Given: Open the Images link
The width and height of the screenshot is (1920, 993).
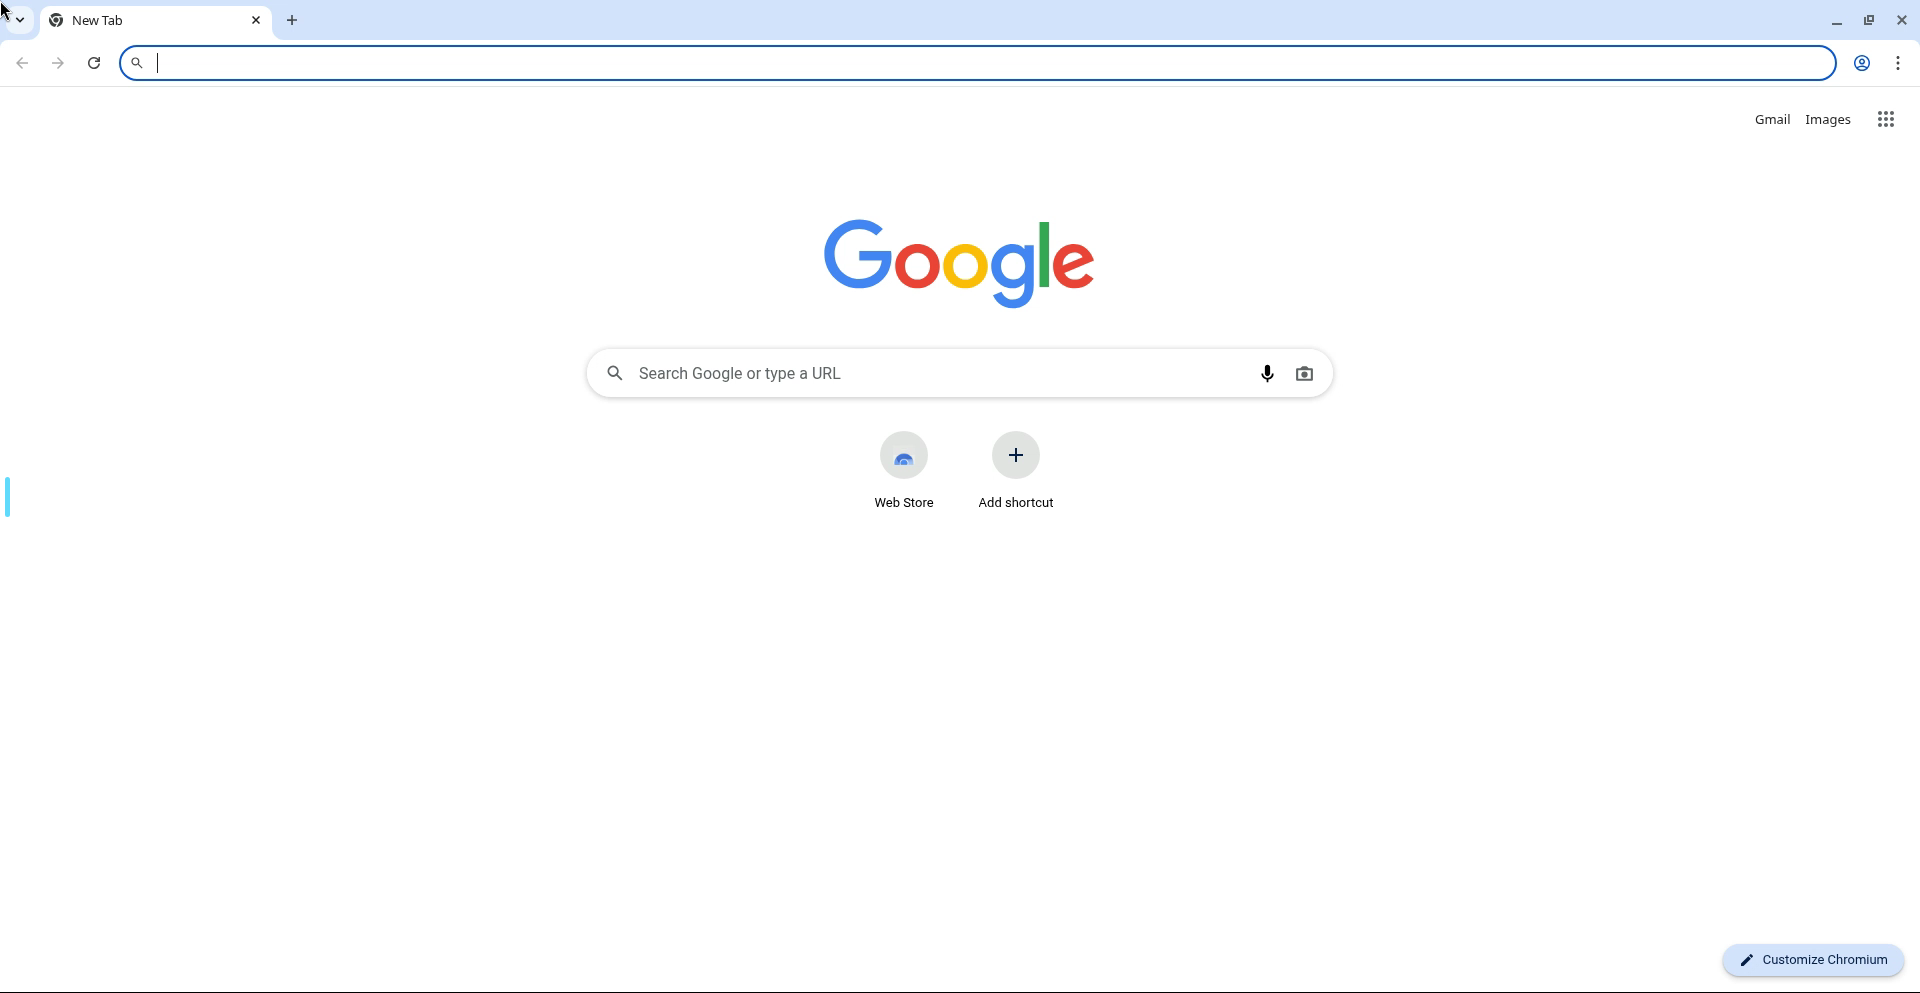Looking at the screenshot, I should [x=1828, y=119].
